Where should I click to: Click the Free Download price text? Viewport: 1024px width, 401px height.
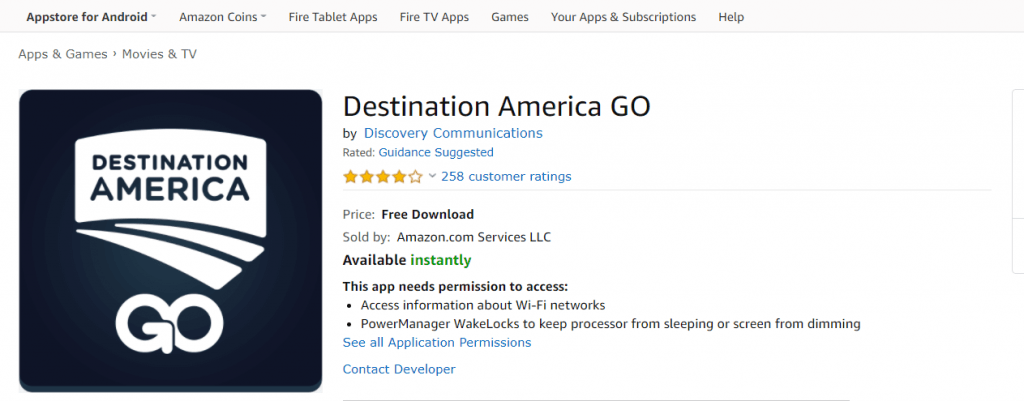428,214
